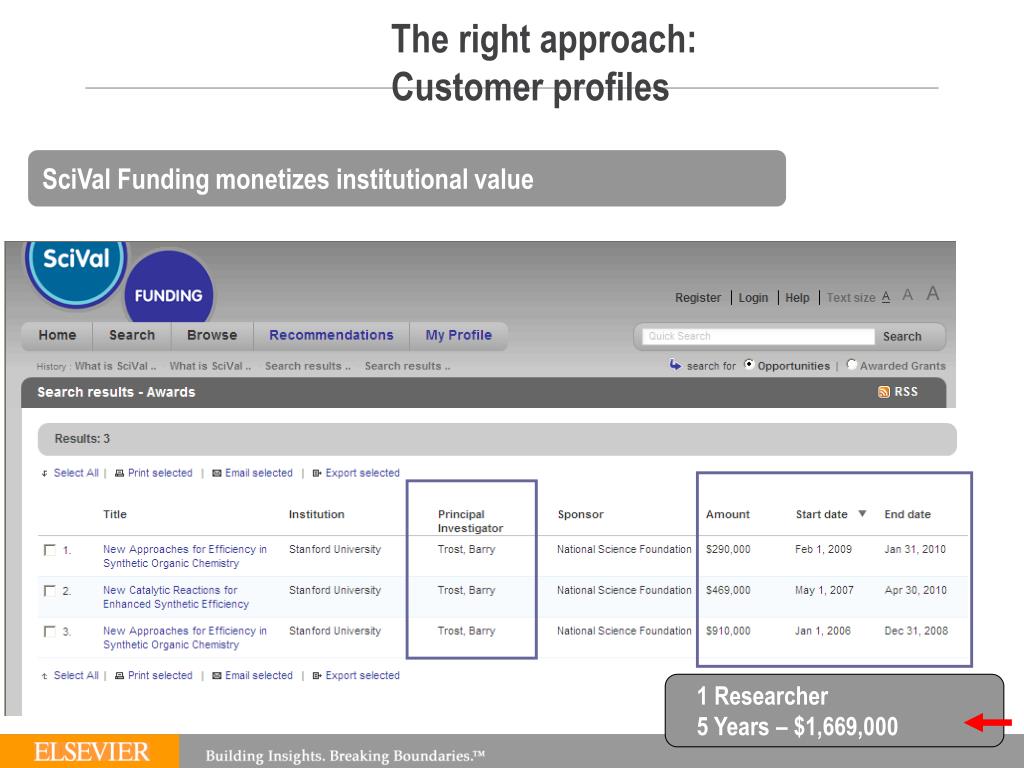Click the top Export selected link
The image size is (1024, 768).
click(x=362, y=473)
